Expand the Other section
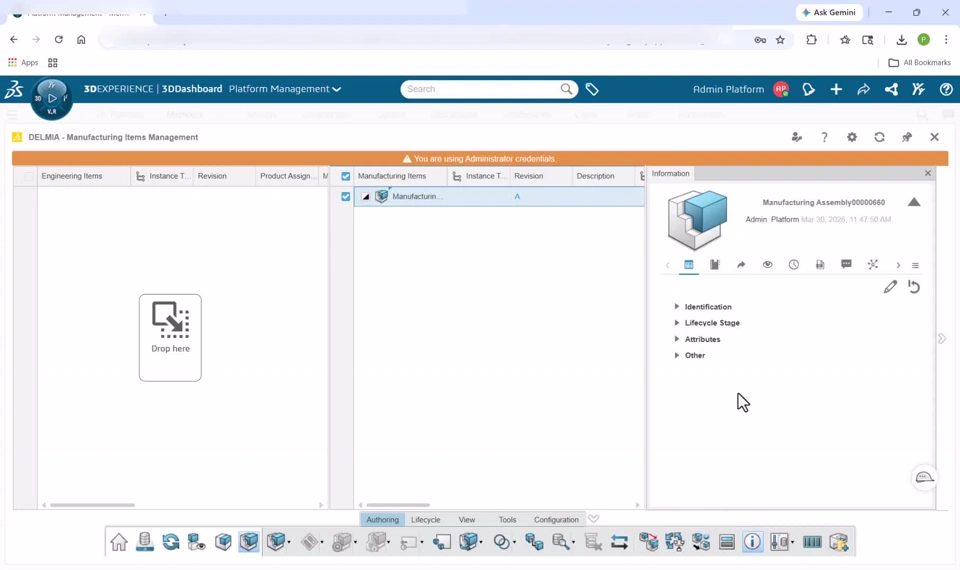This screenshot has height=570, width=960. 677,355
